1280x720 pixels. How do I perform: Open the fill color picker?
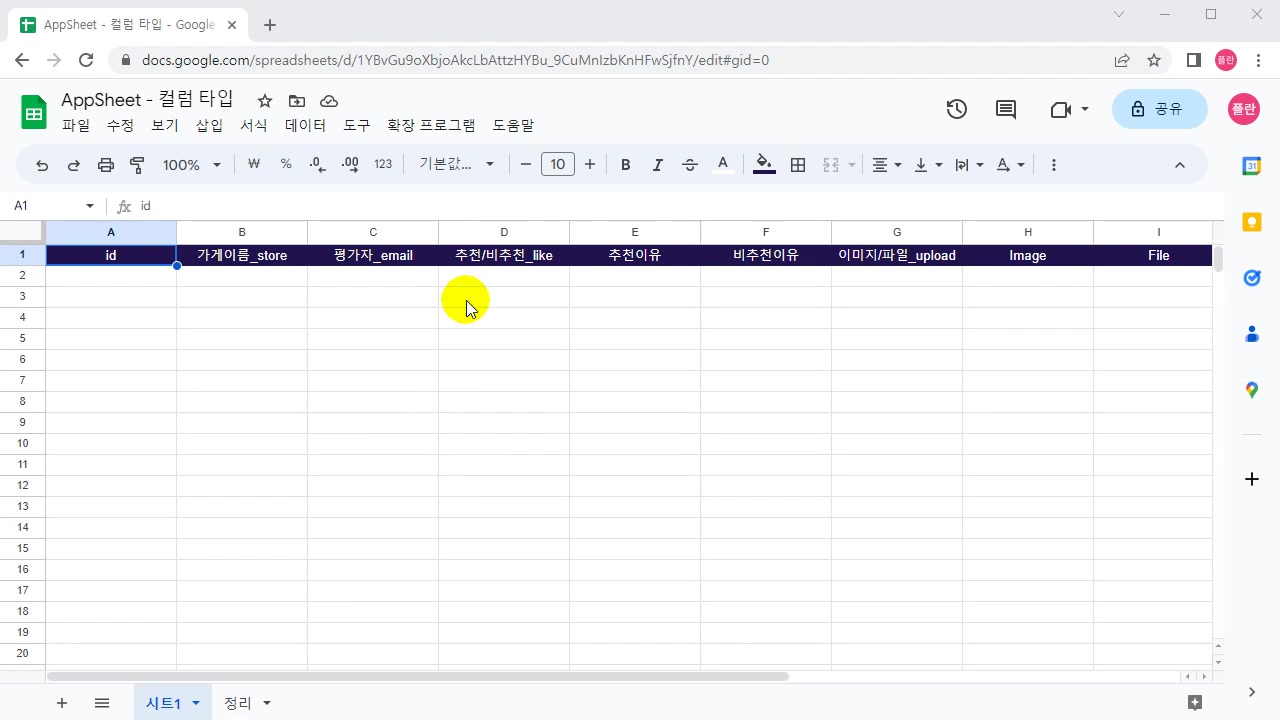[x=764, y=164]
